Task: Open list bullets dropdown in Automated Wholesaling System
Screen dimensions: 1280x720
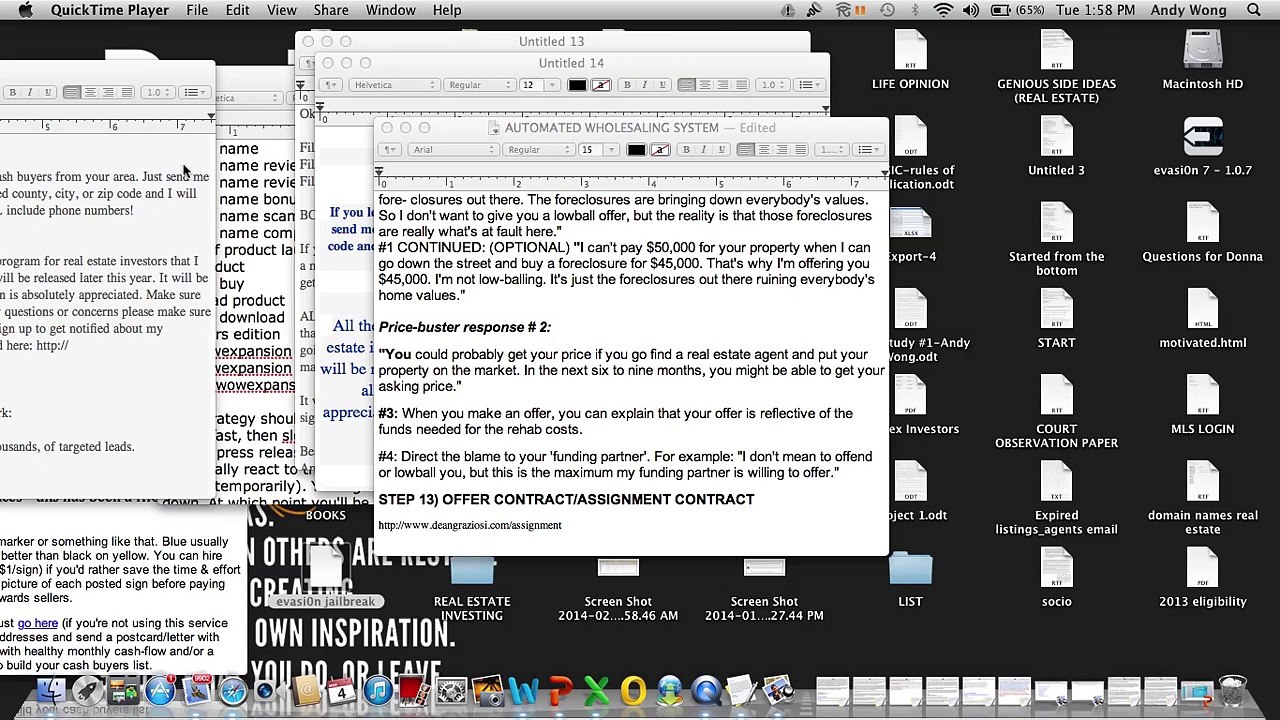Action: click(867, 150)
